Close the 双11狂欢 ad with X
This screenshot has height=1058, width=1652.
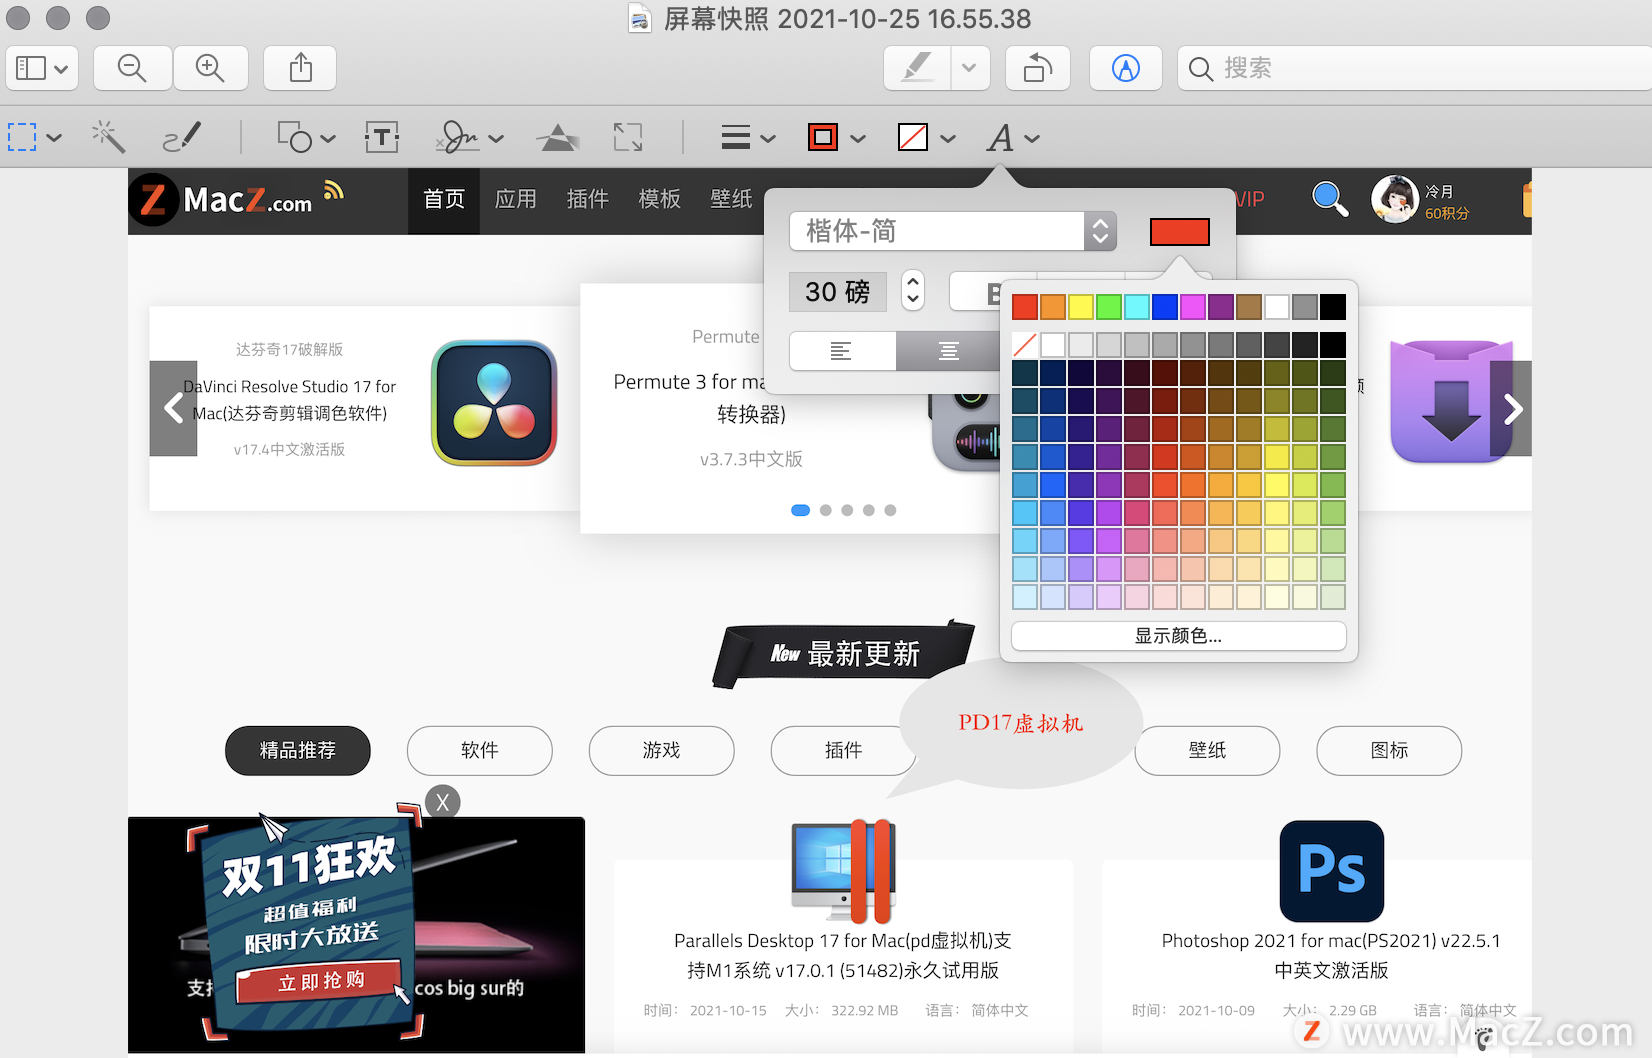coord(443,802)
